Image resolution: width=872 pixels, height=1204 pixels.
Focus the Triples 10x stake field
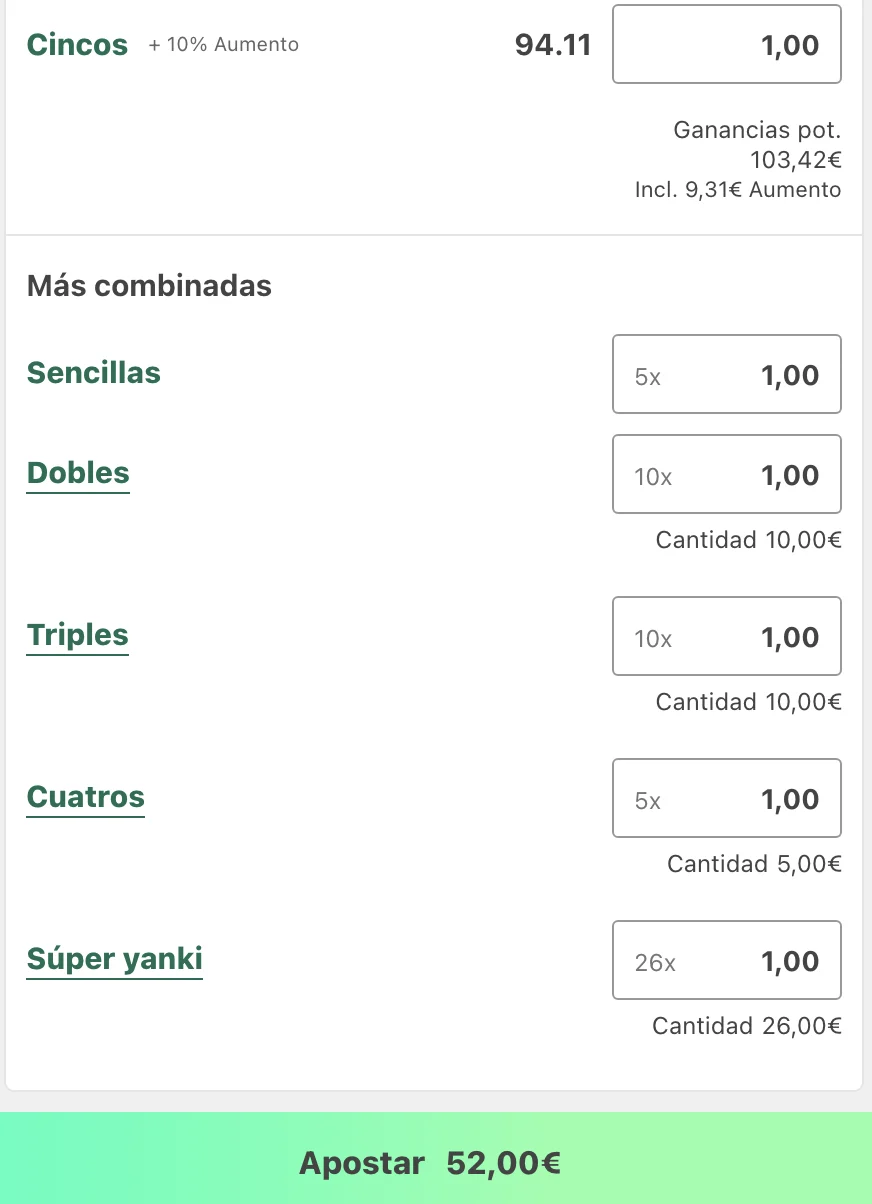tap(726, 637)
